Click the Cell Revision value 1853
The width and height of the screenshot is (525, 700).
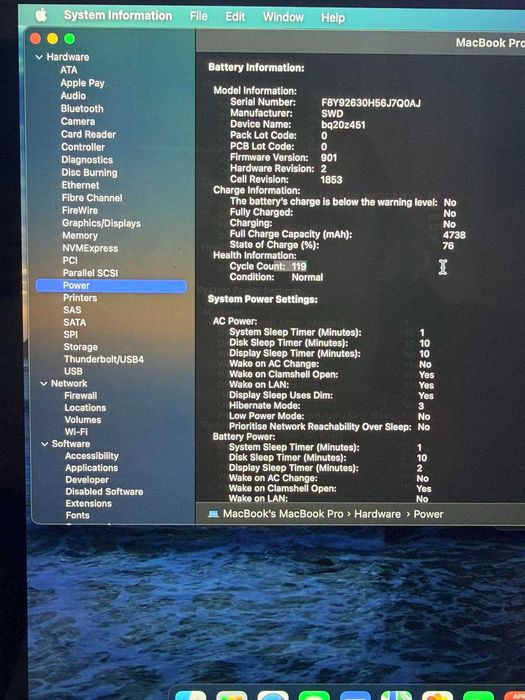click(331, 180)
